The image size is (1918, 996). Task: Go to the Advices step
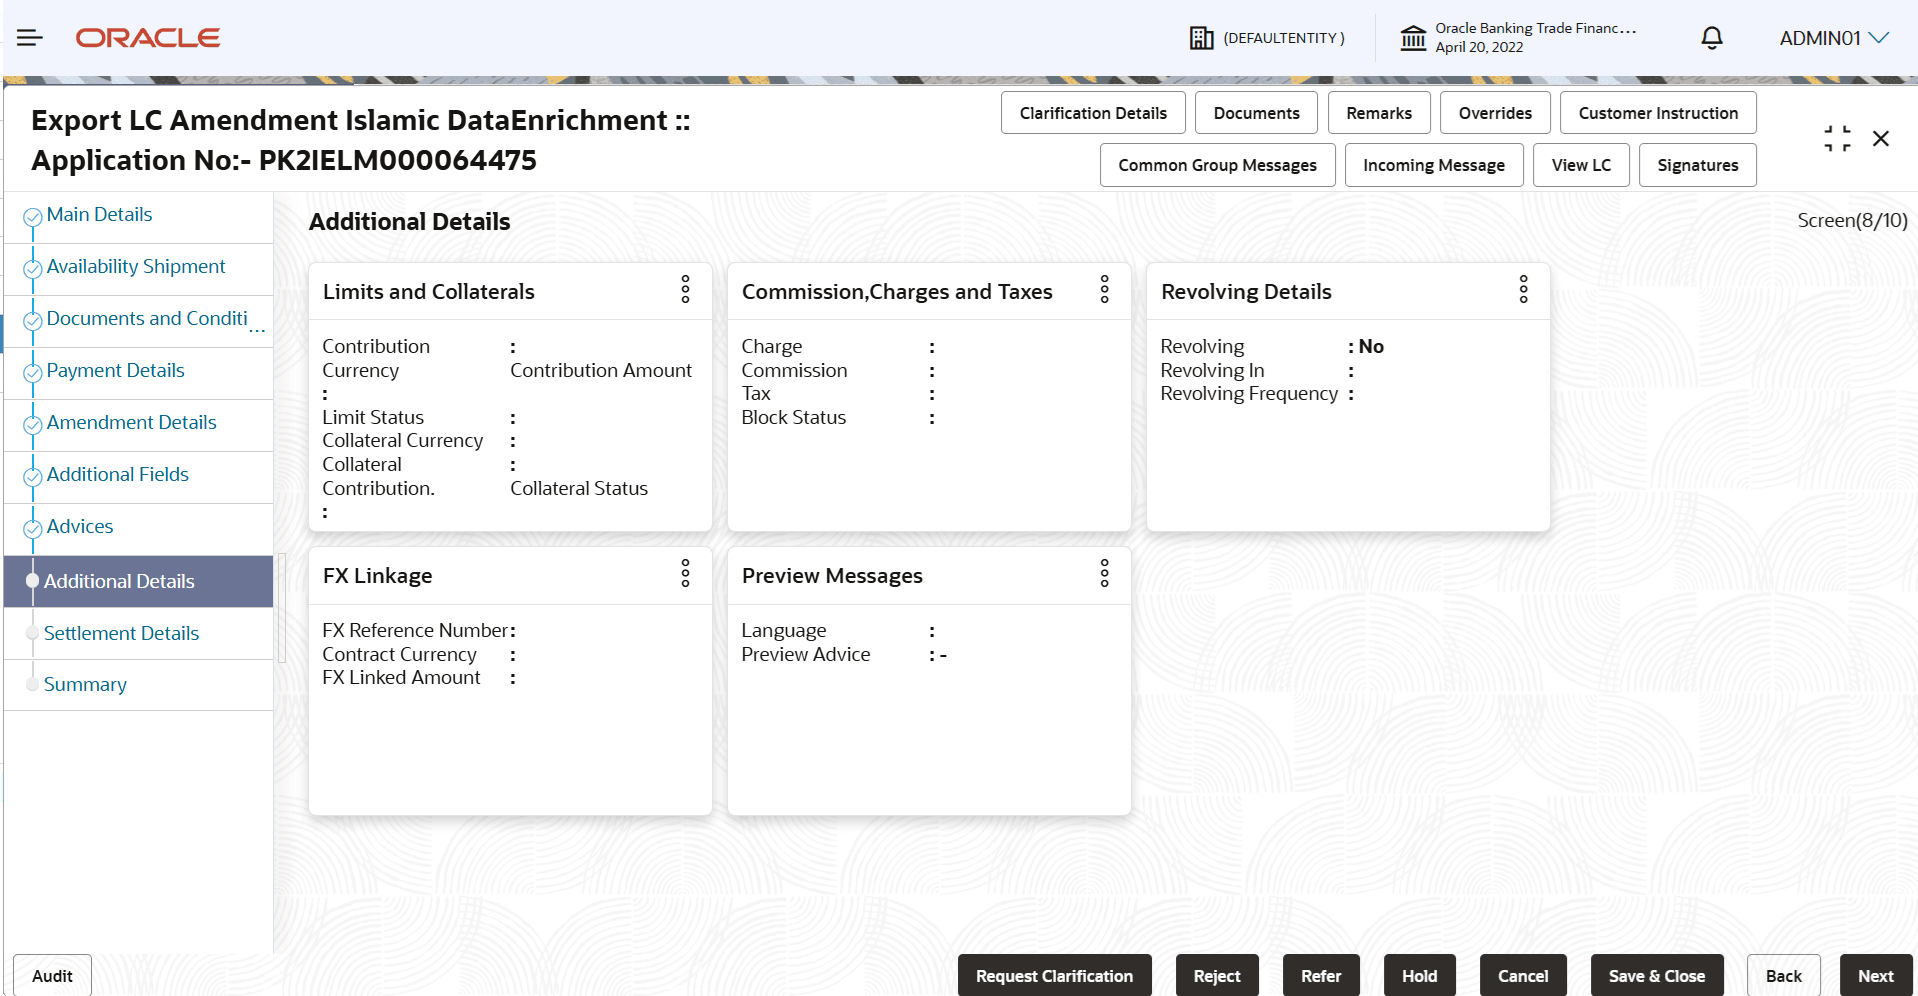(x=80, y=527)
